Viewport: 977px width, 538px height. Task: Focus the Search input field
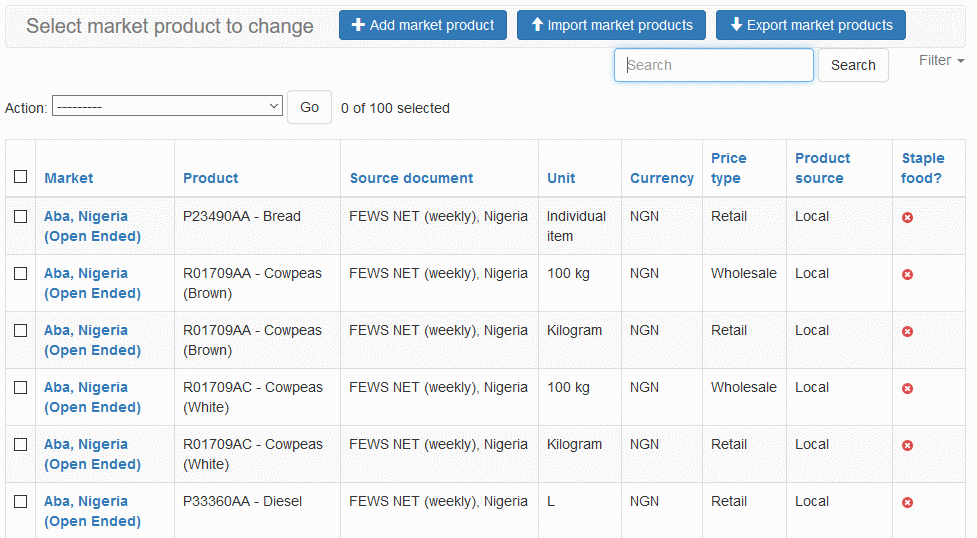713,65
